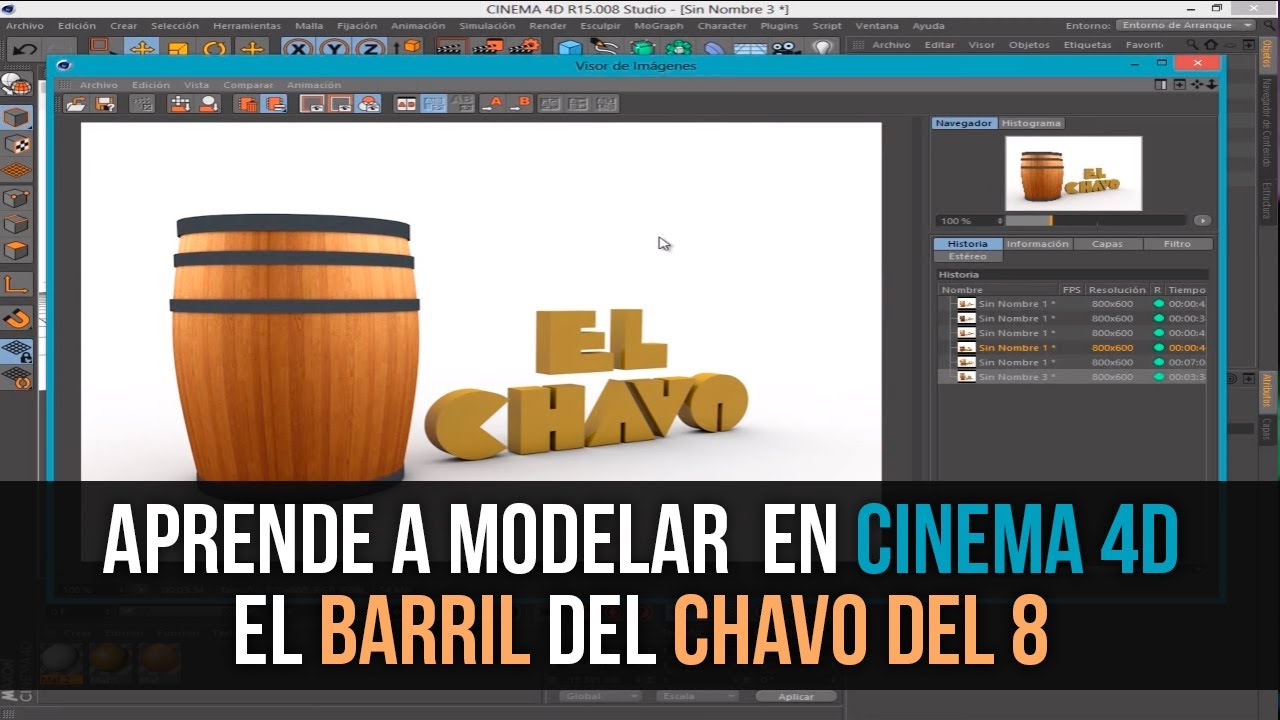Open Render Settings gear clapperboard icon
Viewport: 1280px width, 720px height.
[524, 46]
